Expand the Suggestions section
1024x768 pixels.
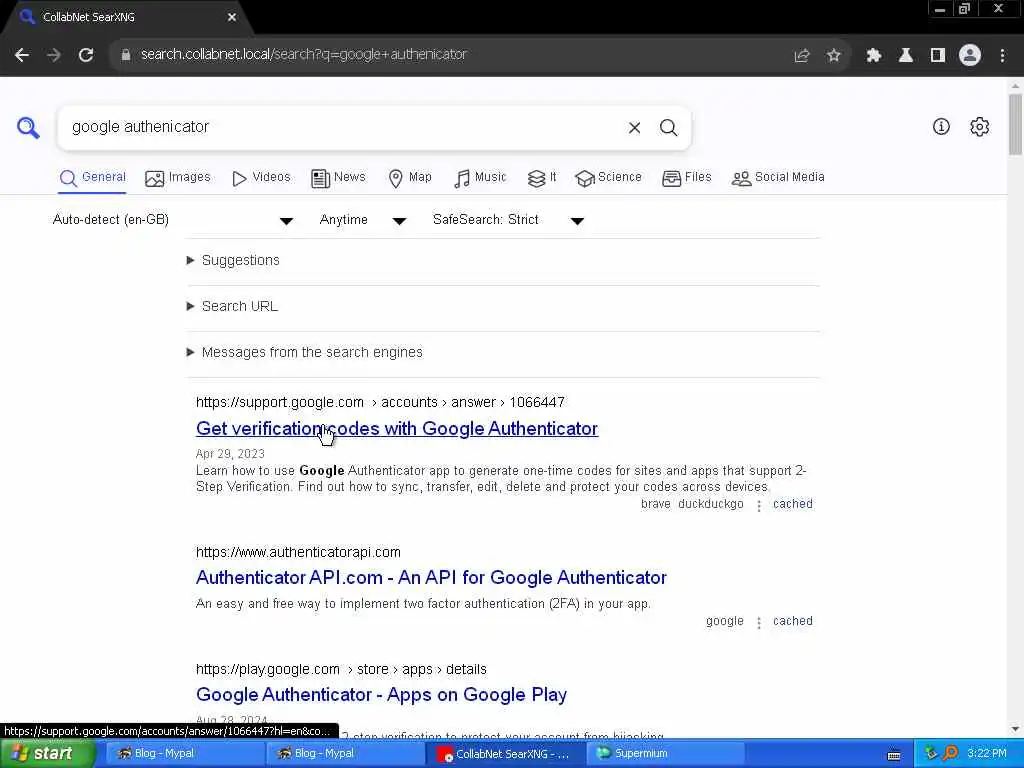[x=234, y=261]
